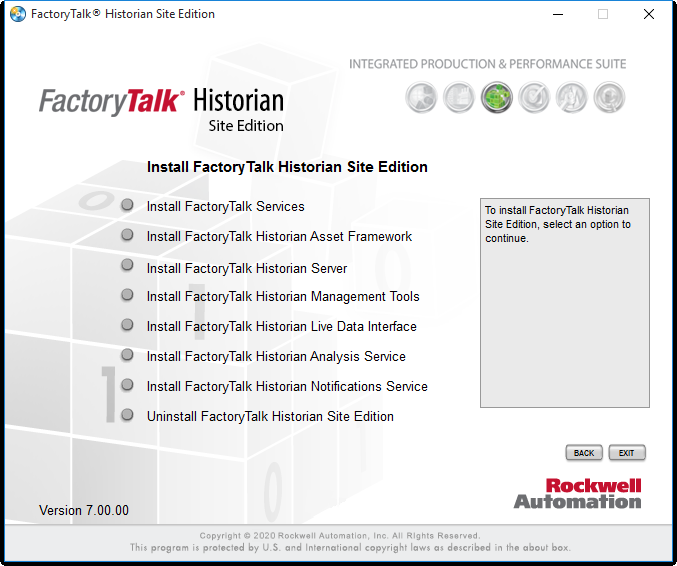Image resolution: width=677 pixels, height=566 pixels.
Task: Click the installer disc icon in title bar
Action: click(18, 14)
